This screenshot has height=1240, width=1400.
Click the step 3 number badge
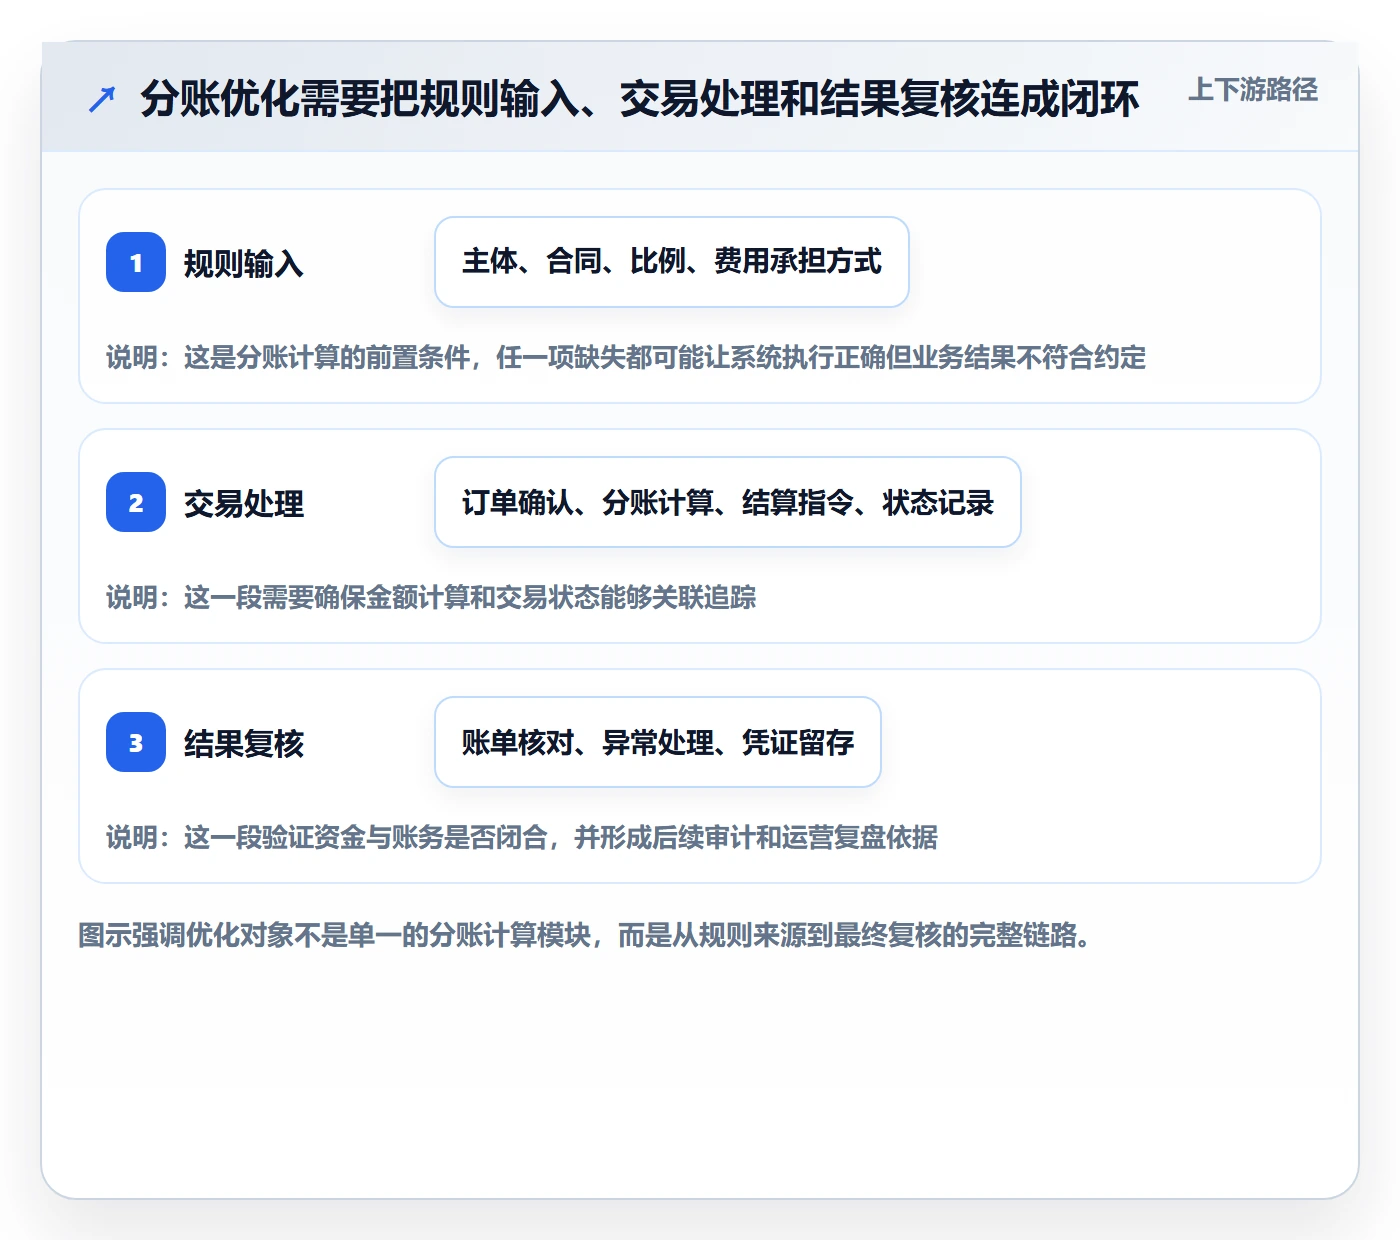(x=136, y=742)
